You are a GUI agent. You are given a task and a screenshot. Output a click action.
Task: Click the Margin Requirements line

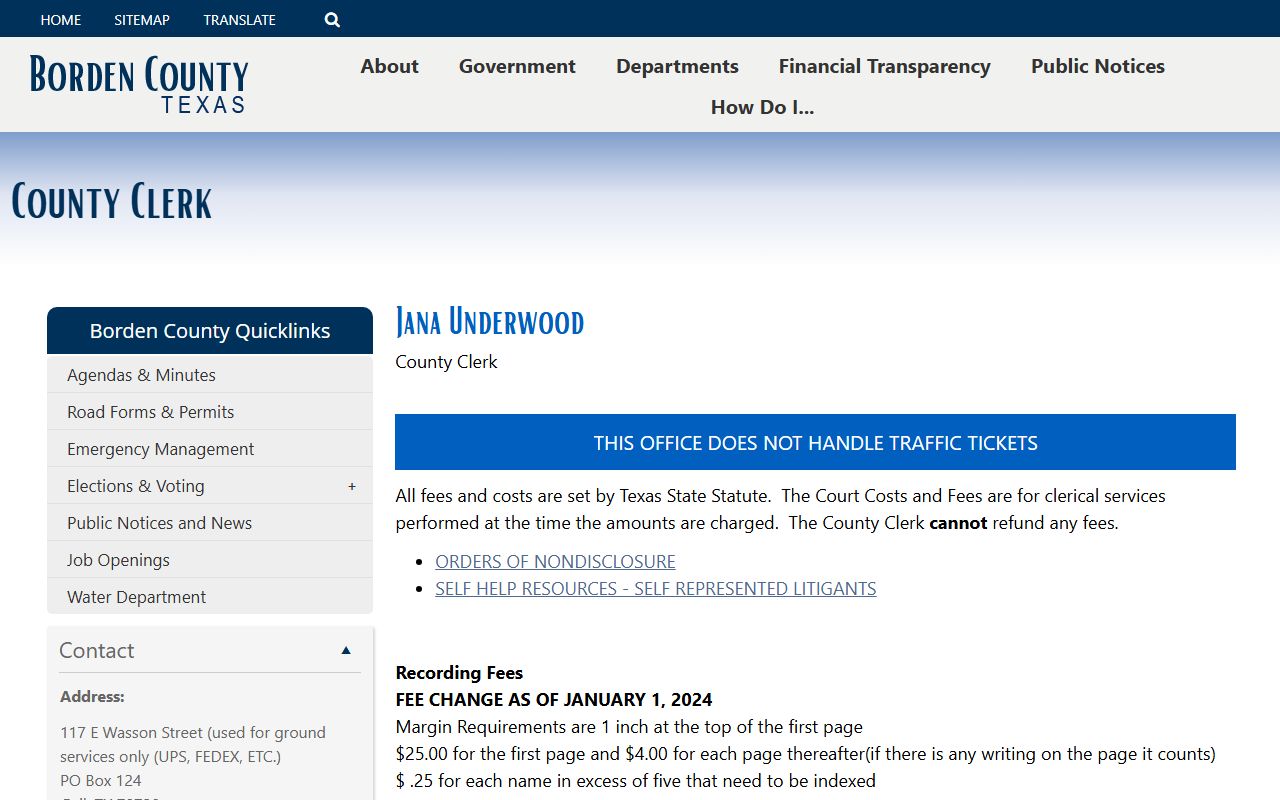coord(629,727)
